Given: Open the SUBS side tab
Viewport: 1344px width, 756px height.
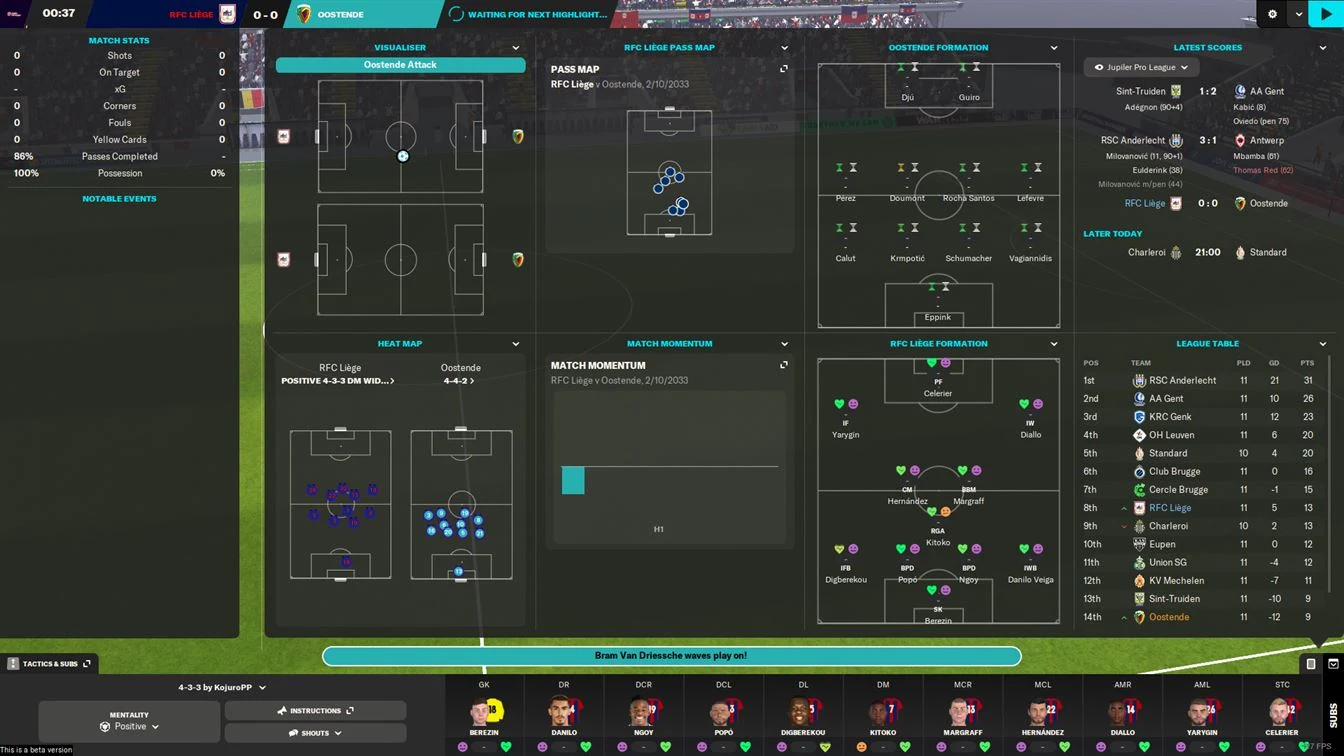Looking at the screenshot, I should pyautogui.click(x=1332, y=714).
